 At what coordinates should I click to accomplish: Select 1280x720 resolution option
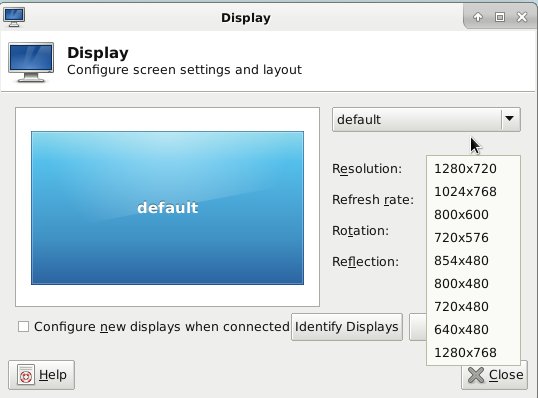click(473, 168)
